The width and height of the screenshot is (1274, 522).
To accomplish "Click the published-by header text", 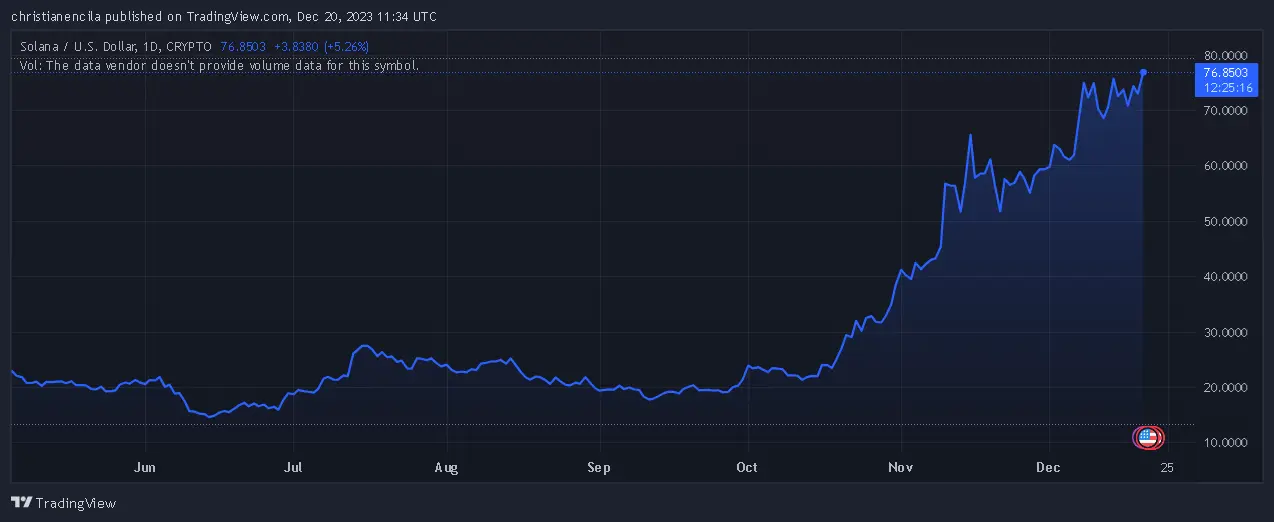I will [x=223, y=17].
